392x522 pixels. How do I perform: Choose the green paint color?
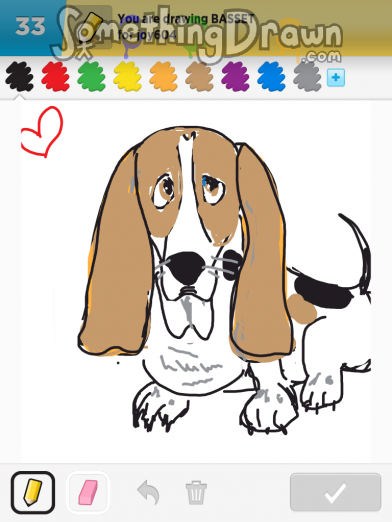91,77
